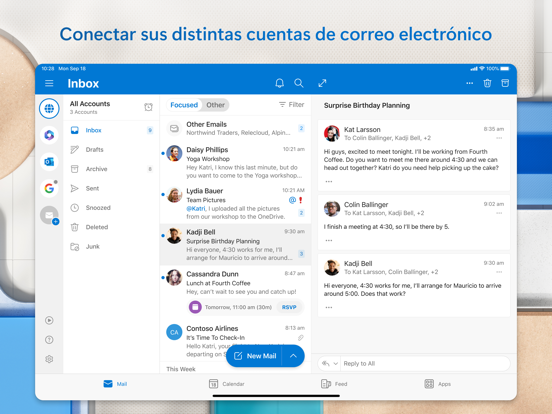Switch to Other inbox

(215, 105)
